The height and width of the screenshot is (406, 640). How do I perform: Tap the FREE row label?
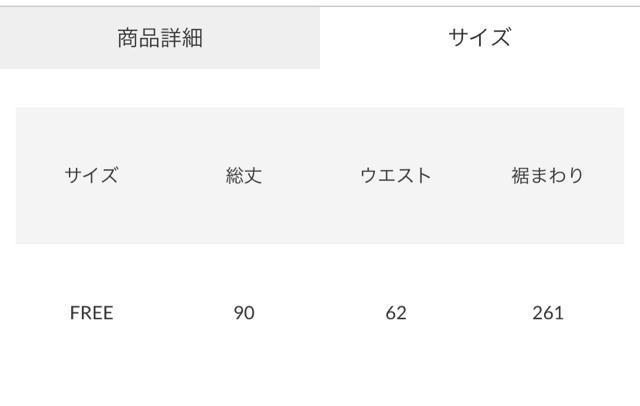tap(92, 313)
